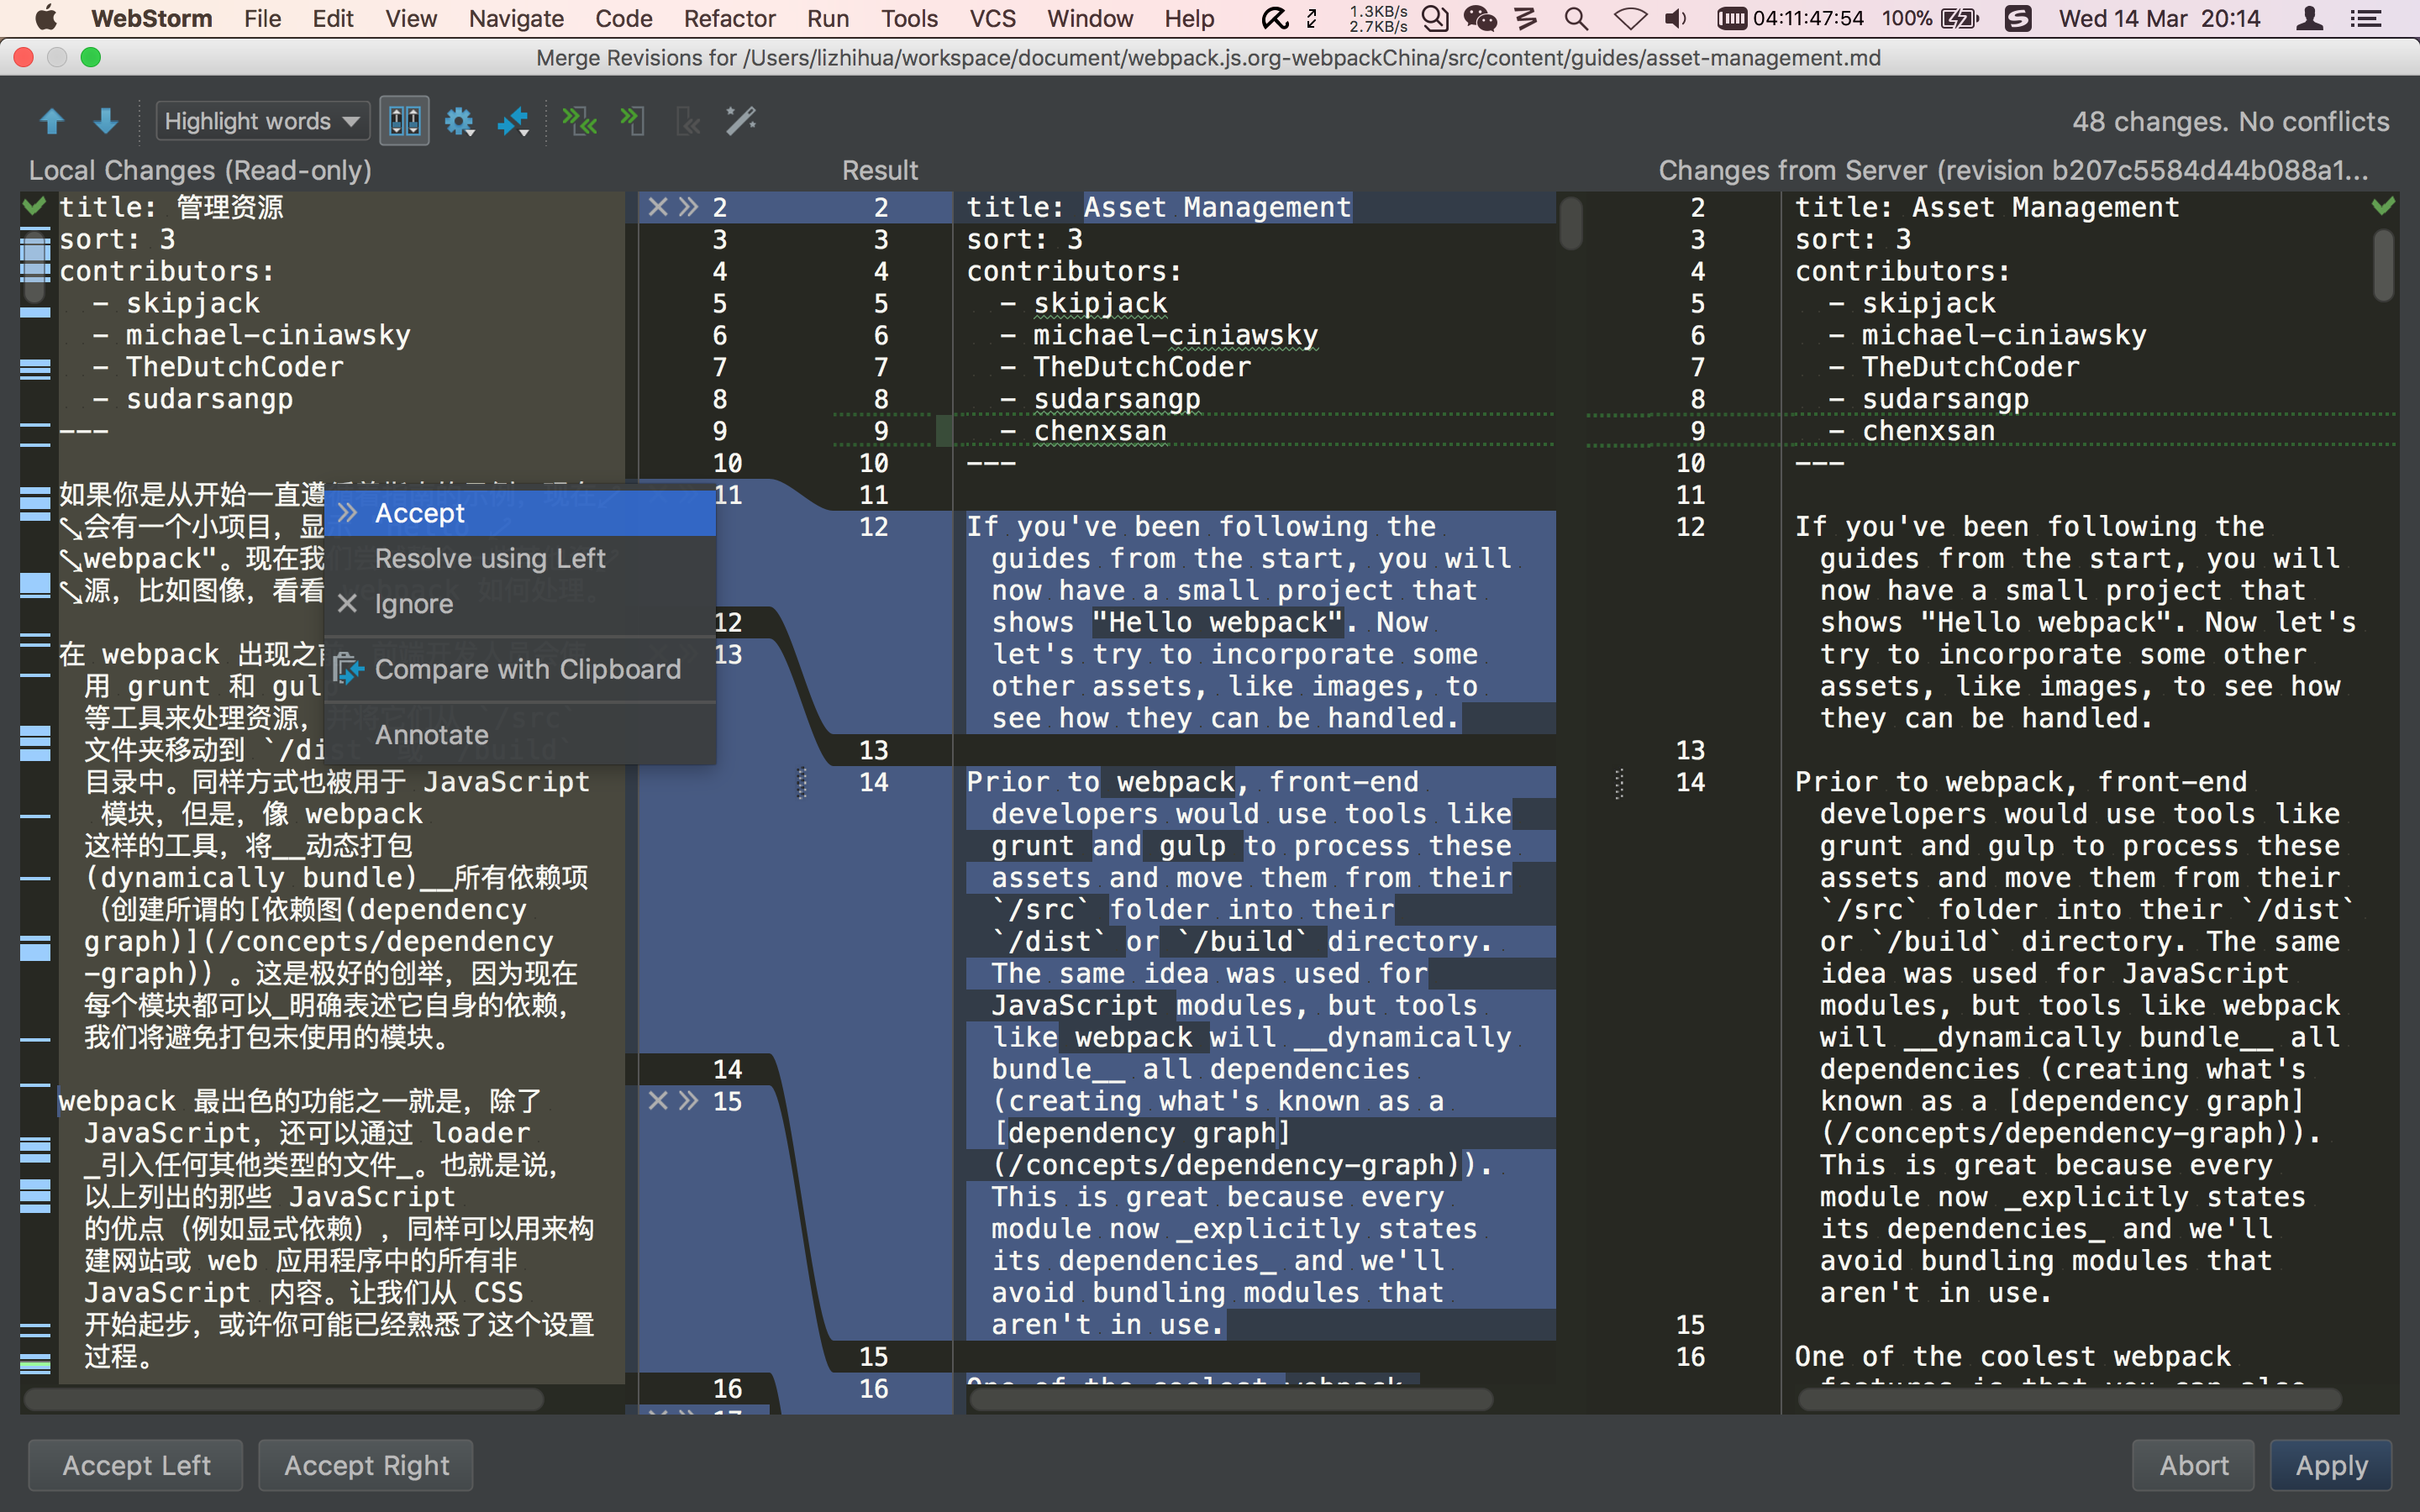This screenshot has width=2420, height=1512.
Task: Click greyed-out apply non-conflicting changes from right icon
Action: (x=688, y=122)
